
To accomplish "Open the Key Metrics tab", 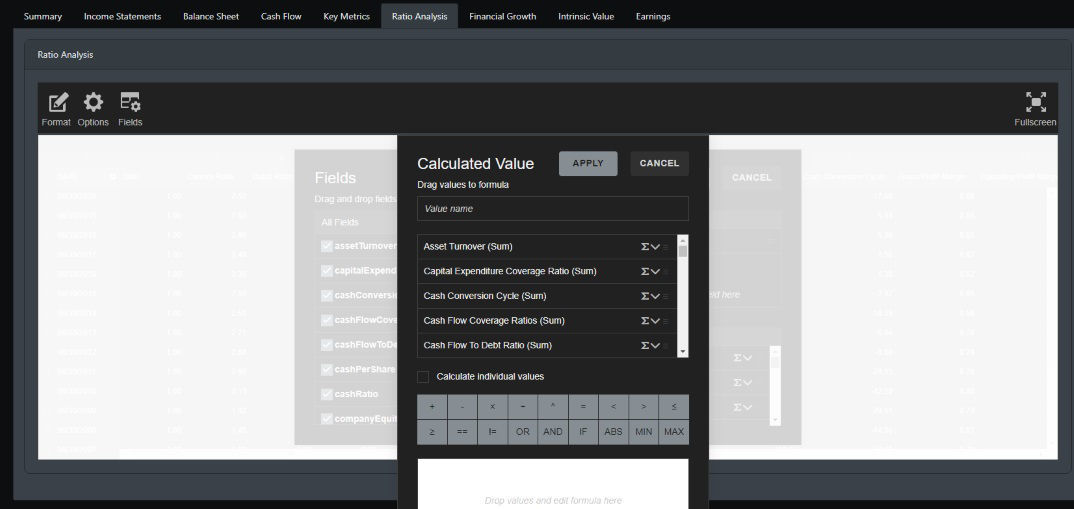I will [x=347, y=16].
